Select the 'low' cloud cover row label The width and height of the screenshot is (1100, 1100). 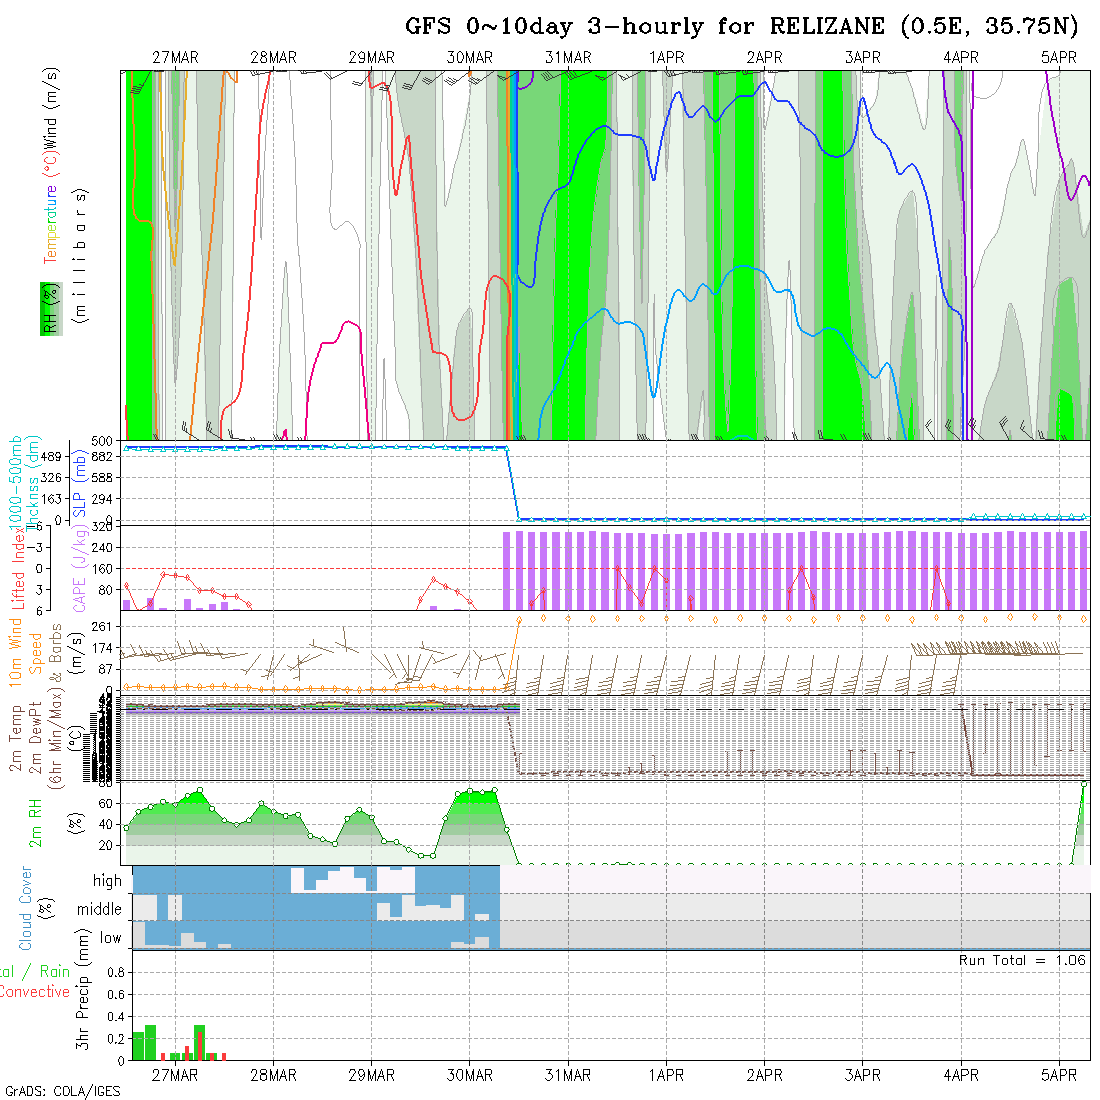pyautogui.click(x=110, y=938)
